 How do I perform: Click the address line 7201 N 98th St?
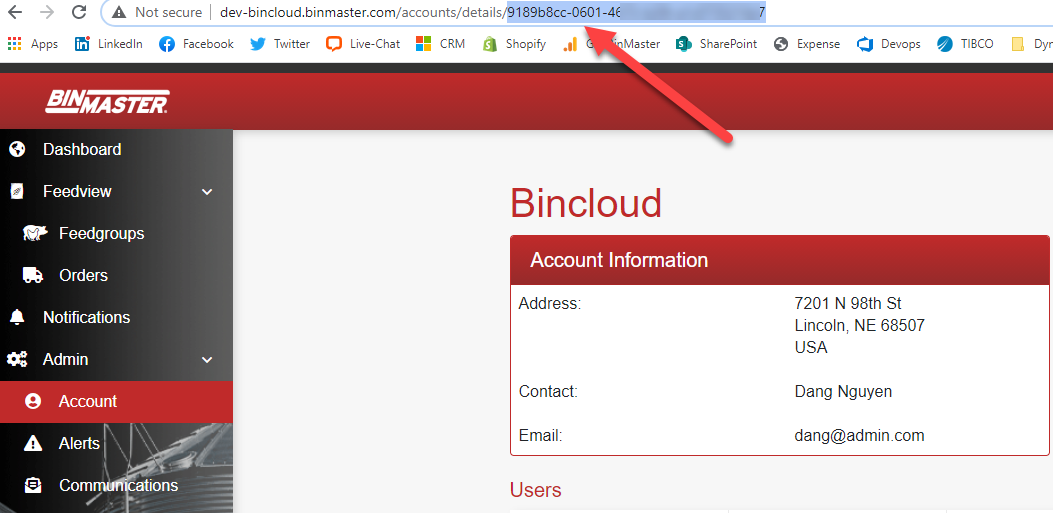coord(848,304)
